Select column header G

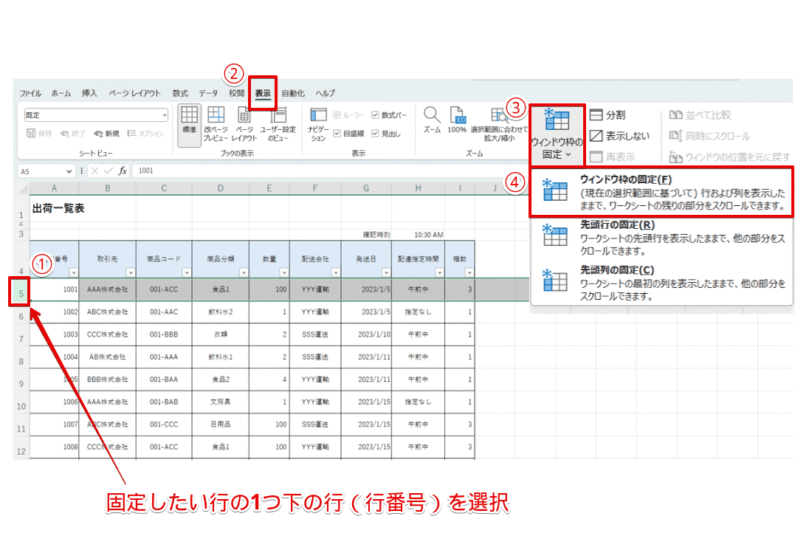click(366, 188)
